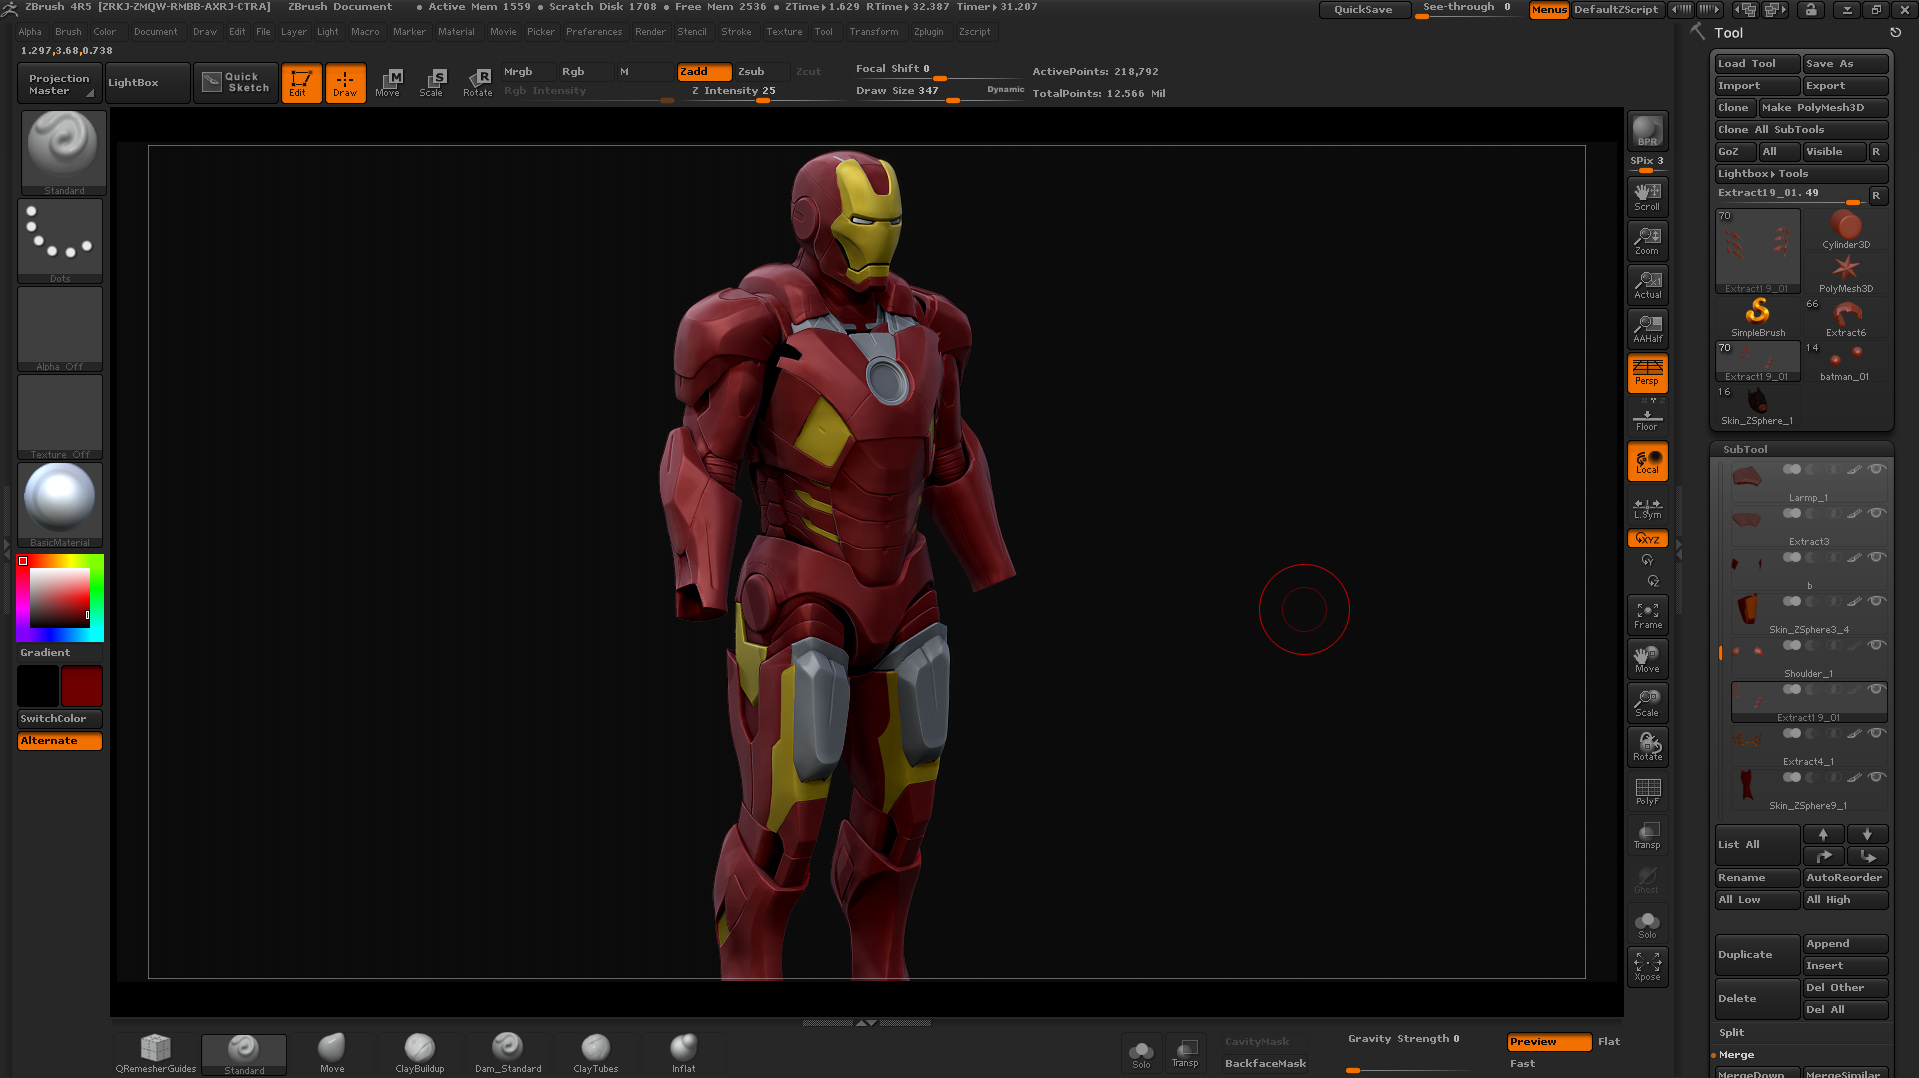Toggle Edit mode button
Screen dimensions: 1919x1078
(301, 83)
